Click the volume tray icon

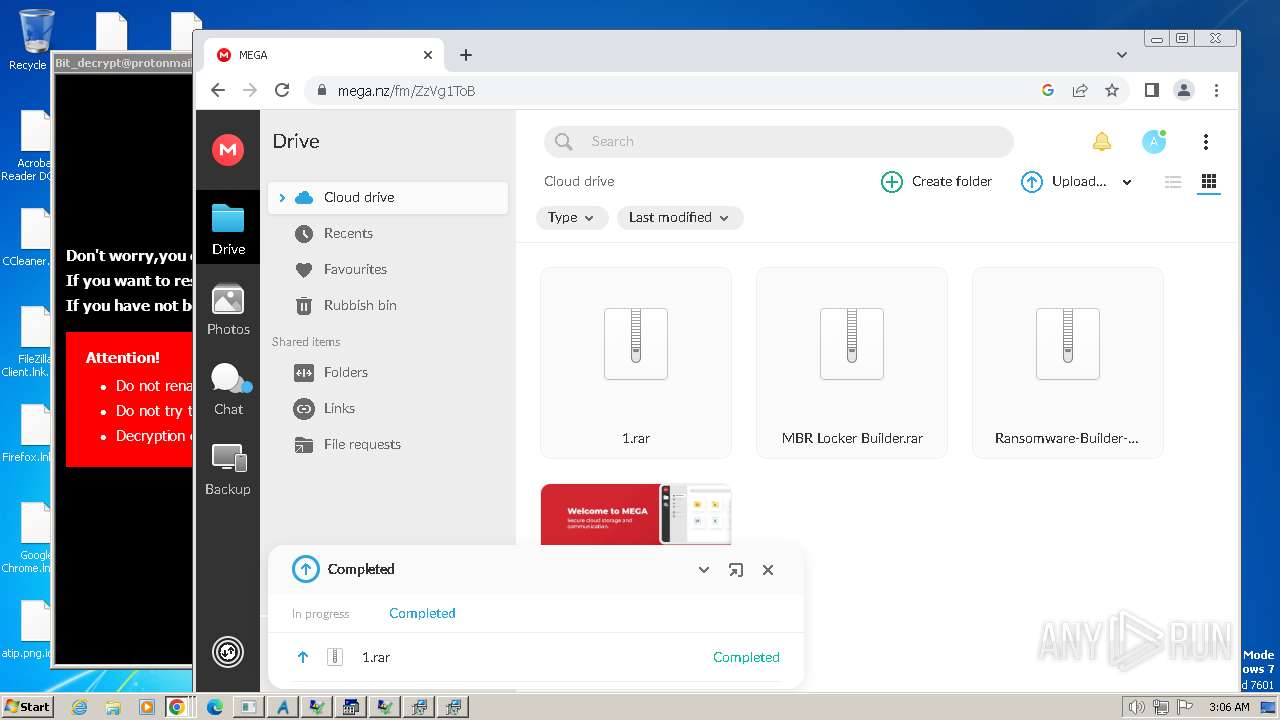click(1137, 707)
